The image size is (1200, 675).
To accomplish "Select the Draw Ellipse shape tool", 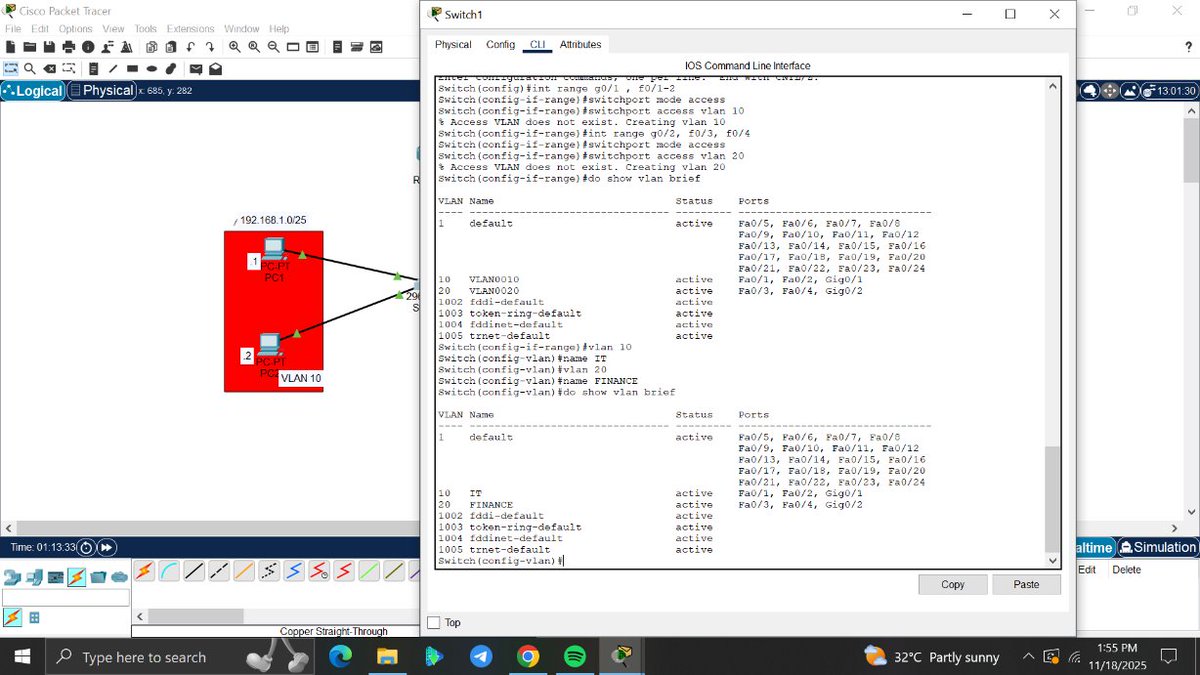I will click(151, 68).
